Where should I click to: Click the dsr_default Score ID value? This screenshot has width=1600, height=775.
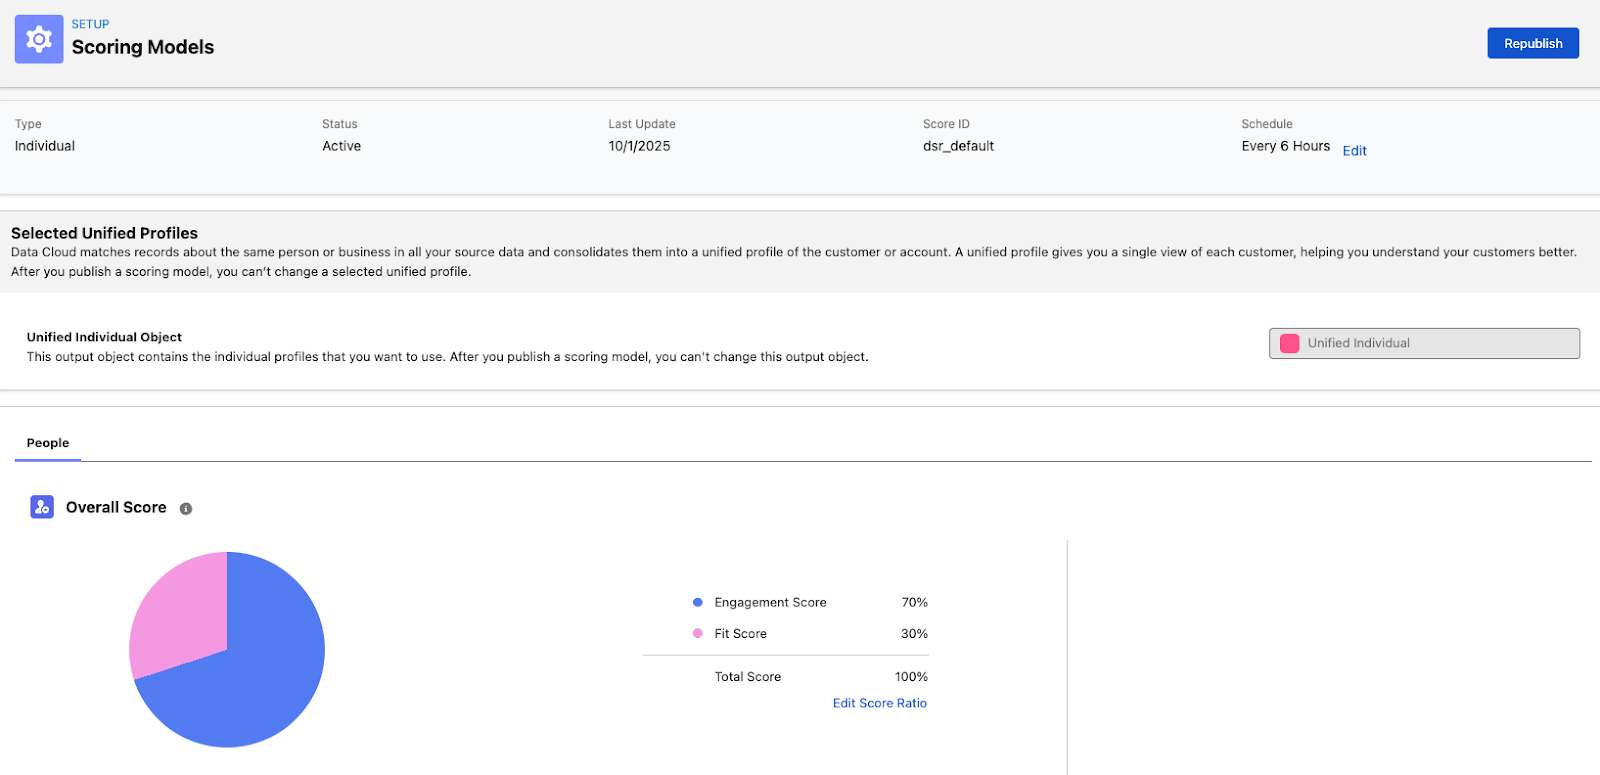click(x=958, y=146)
